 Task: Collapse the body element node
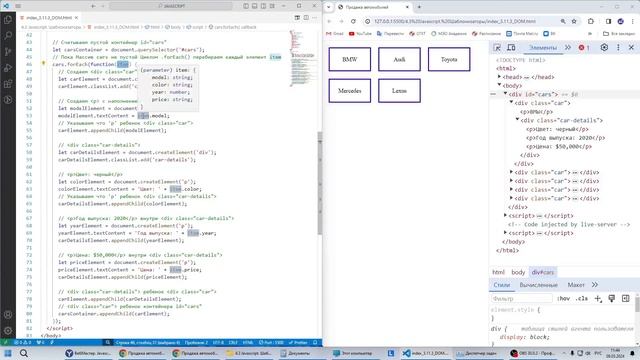[499, 85]
